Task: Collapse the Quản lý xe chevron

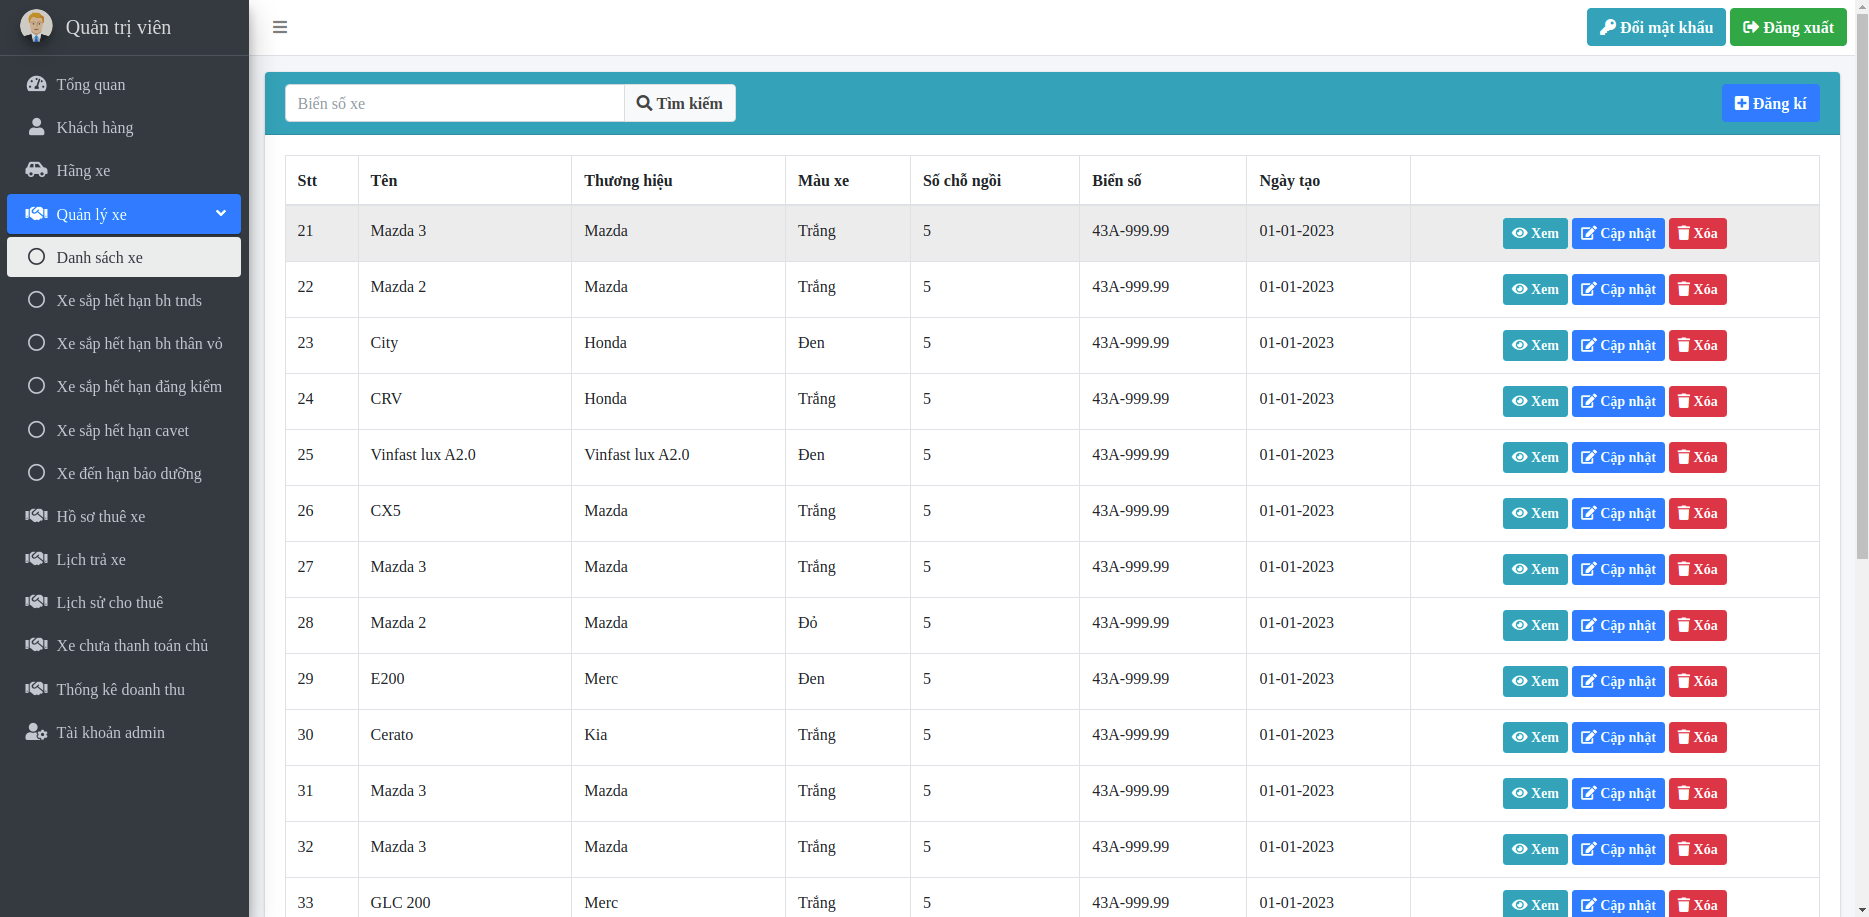Action: pos(221,213)
